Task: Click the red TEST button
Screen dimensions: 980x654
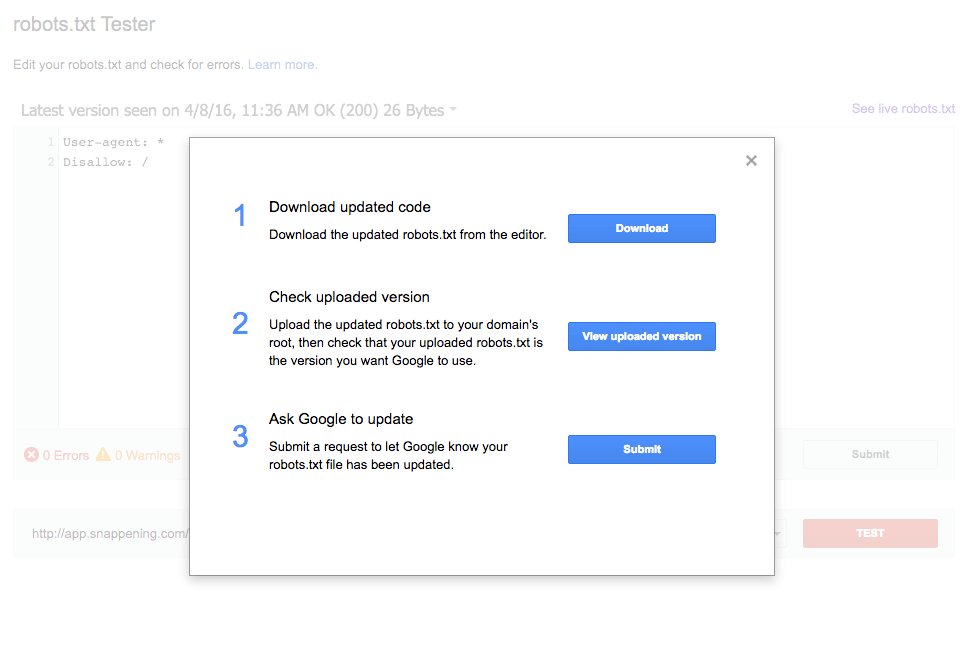Action: [870, 533]
